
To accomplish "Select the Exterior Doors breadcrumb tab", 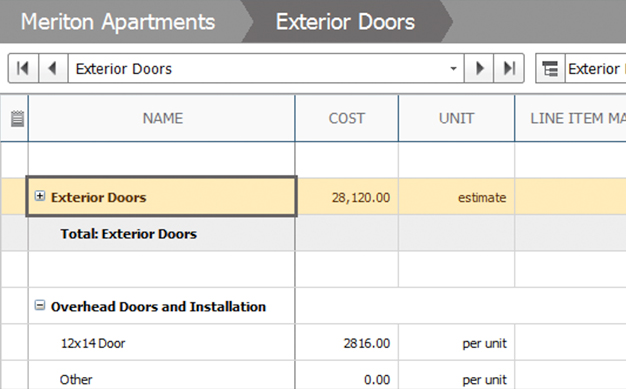I will tap(345, 22).
